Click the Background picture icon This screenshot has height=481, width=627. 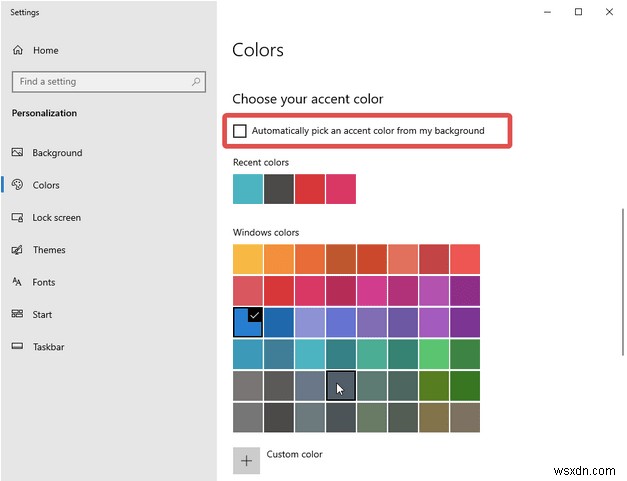tap(18, 153)
